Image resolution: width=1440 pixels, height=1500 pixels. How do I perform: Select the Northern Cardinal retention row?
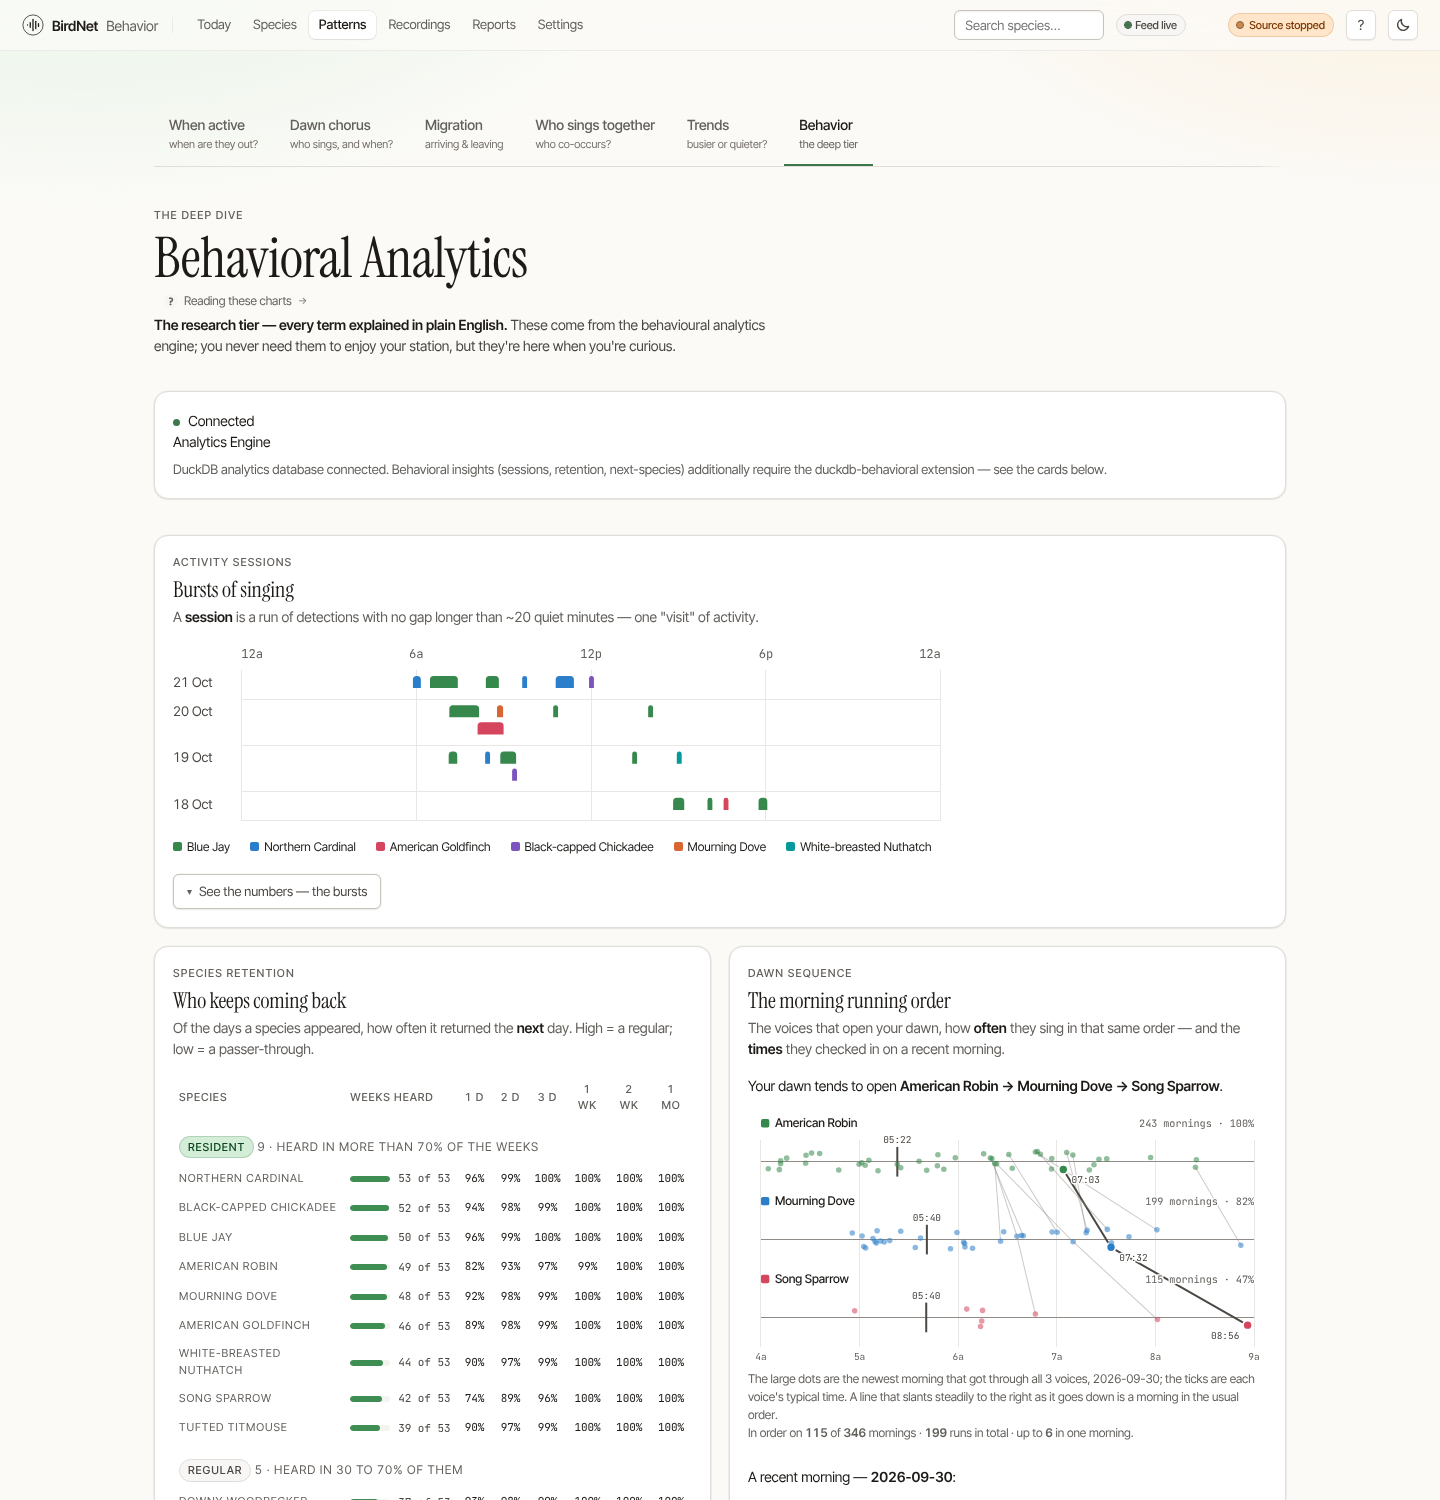(x=432, y=1179)
